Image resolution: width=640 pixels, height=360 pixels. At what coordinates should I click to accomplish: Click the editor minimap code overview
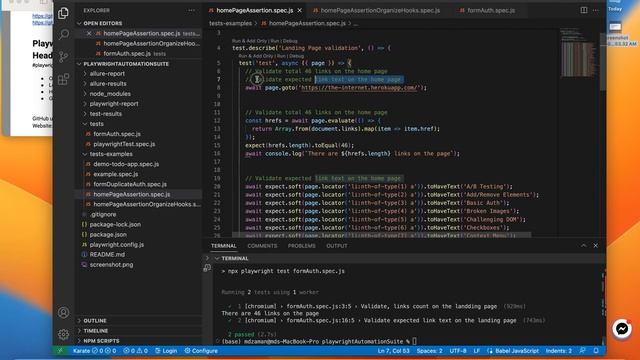click(578, 52)
